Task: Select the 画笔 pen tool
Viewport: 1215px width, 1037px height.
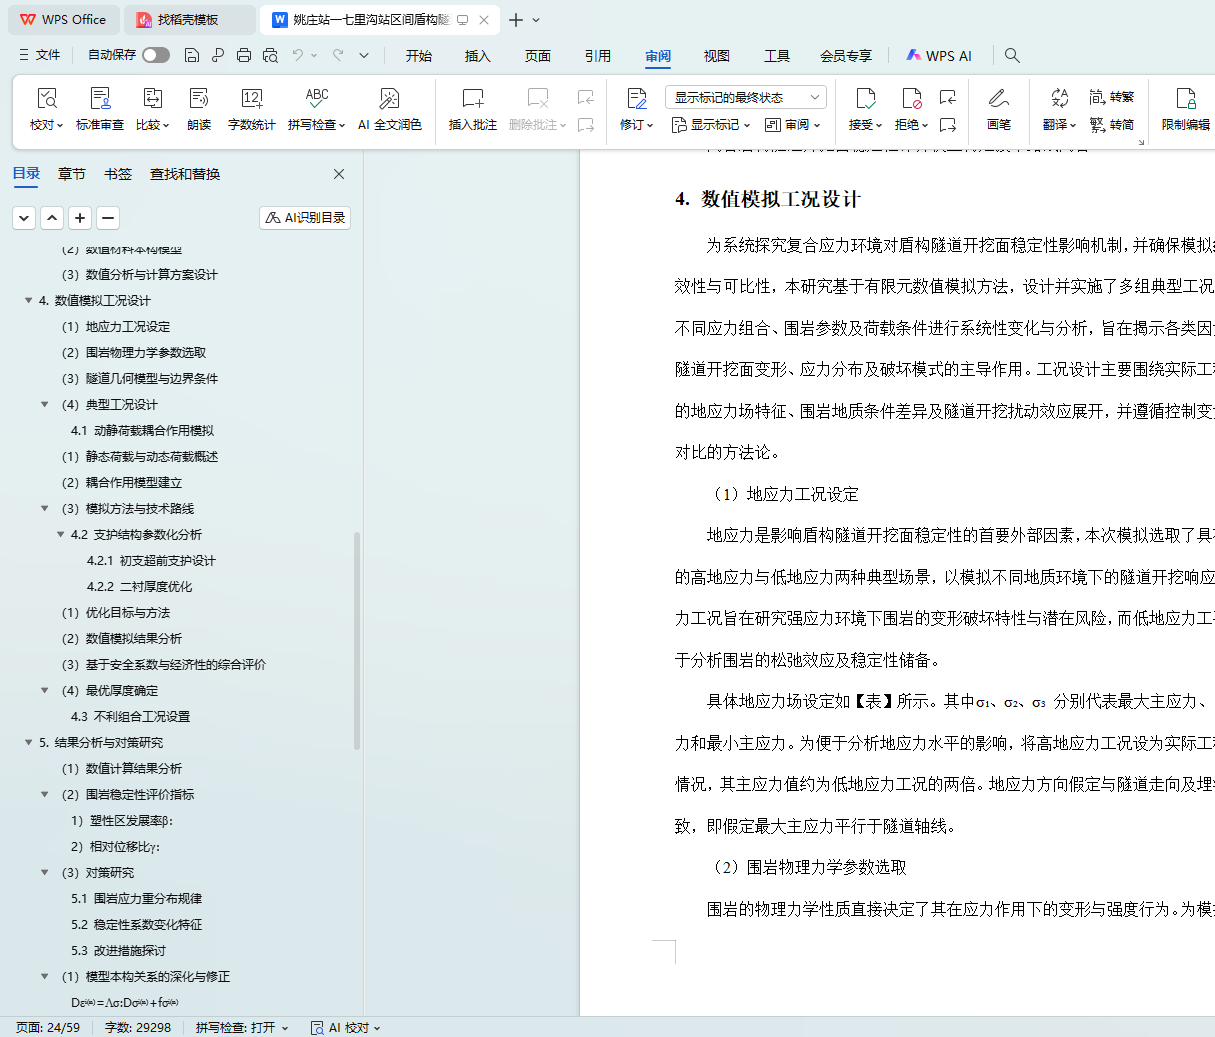Action: [x=998, y=108]
